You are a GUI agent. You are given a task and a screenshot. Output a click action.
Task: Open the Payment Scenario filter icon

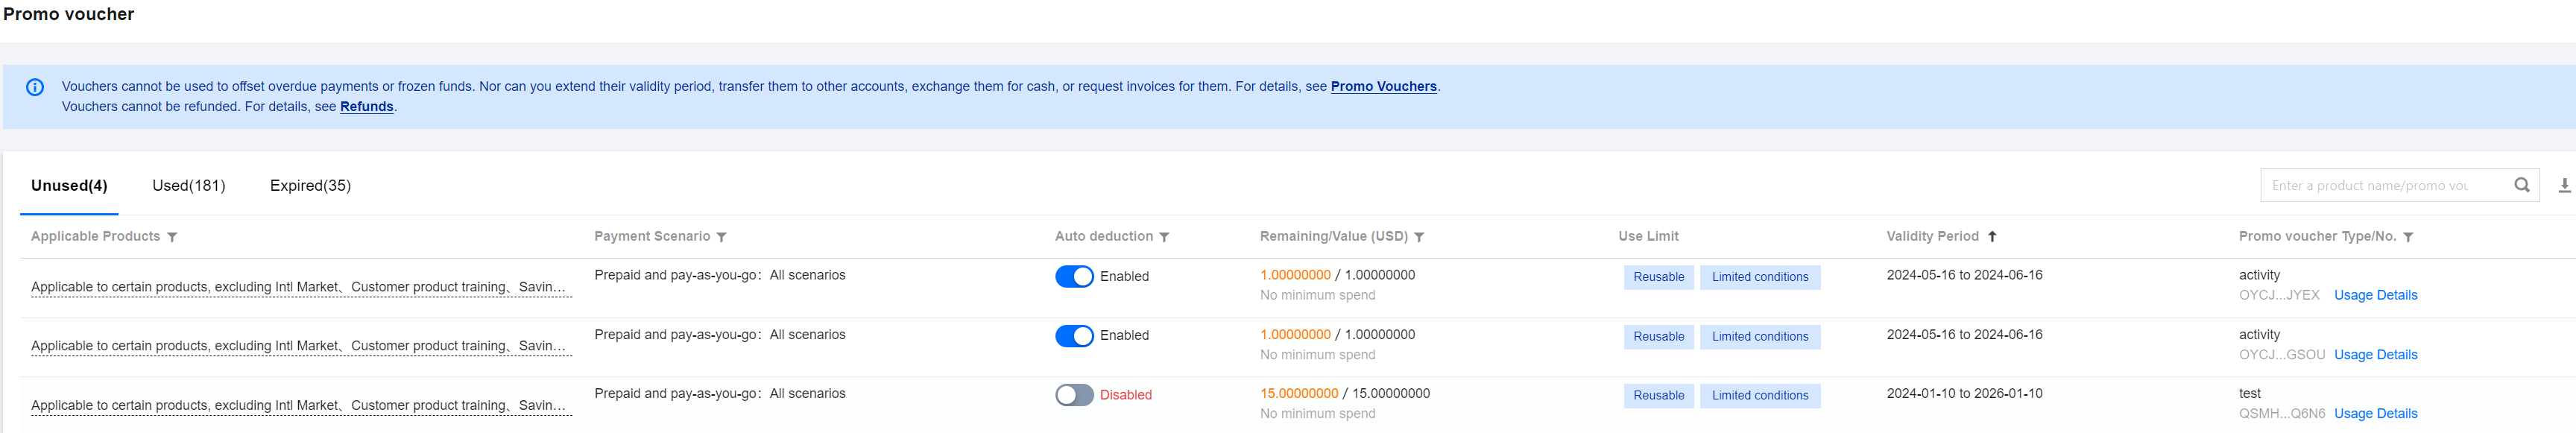(x=721, y=237)
